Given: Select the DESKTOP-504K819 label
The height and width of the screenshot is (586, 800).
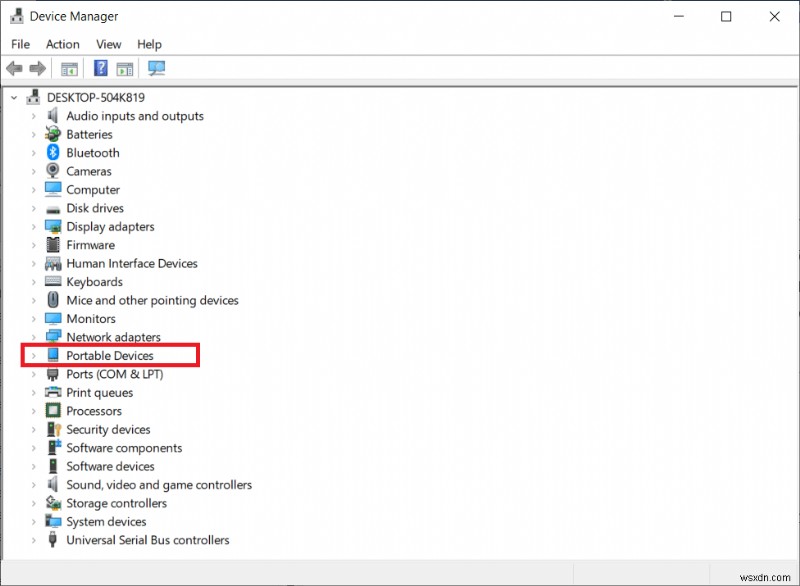Looking at the screenshot, I should click(96, 97).
